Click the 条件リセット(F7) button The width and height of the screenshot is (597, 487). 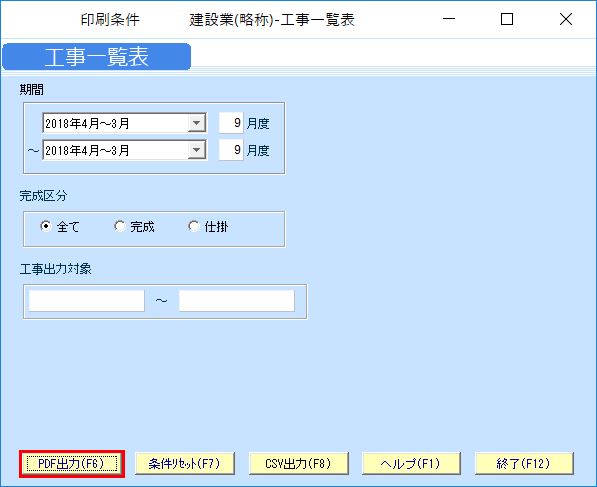pyautogui.click(x=185, y=463)
